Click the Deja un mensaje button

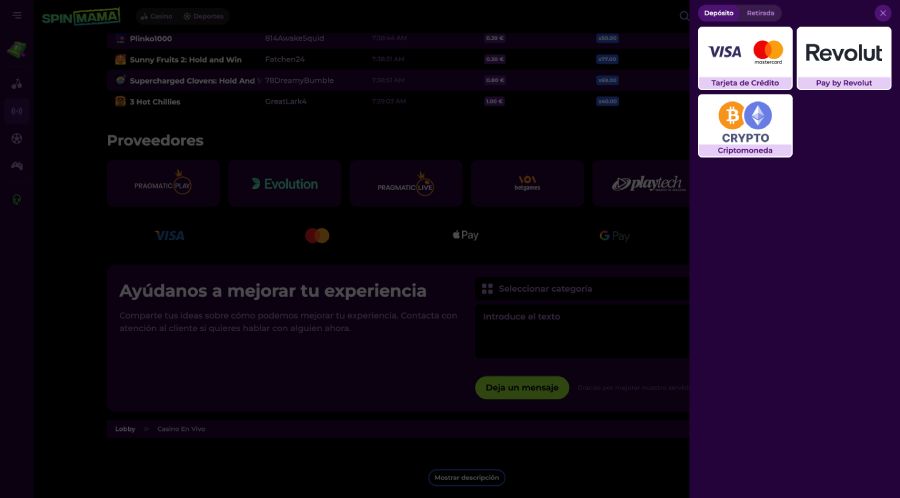click(522, 388)
